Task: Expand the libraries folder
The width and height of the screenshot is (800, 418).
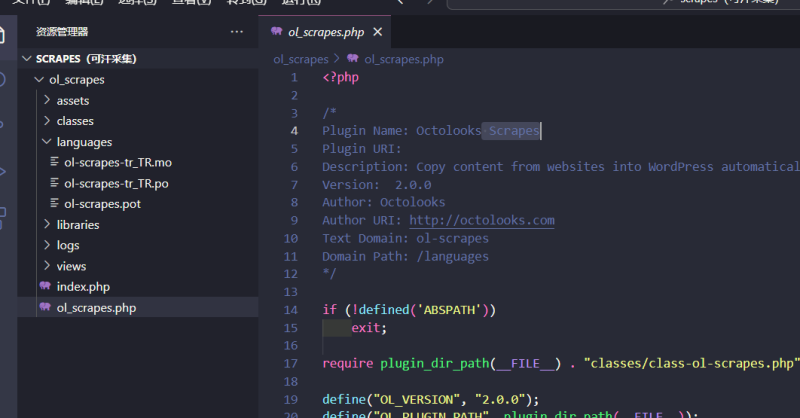Action: [47, 224]
